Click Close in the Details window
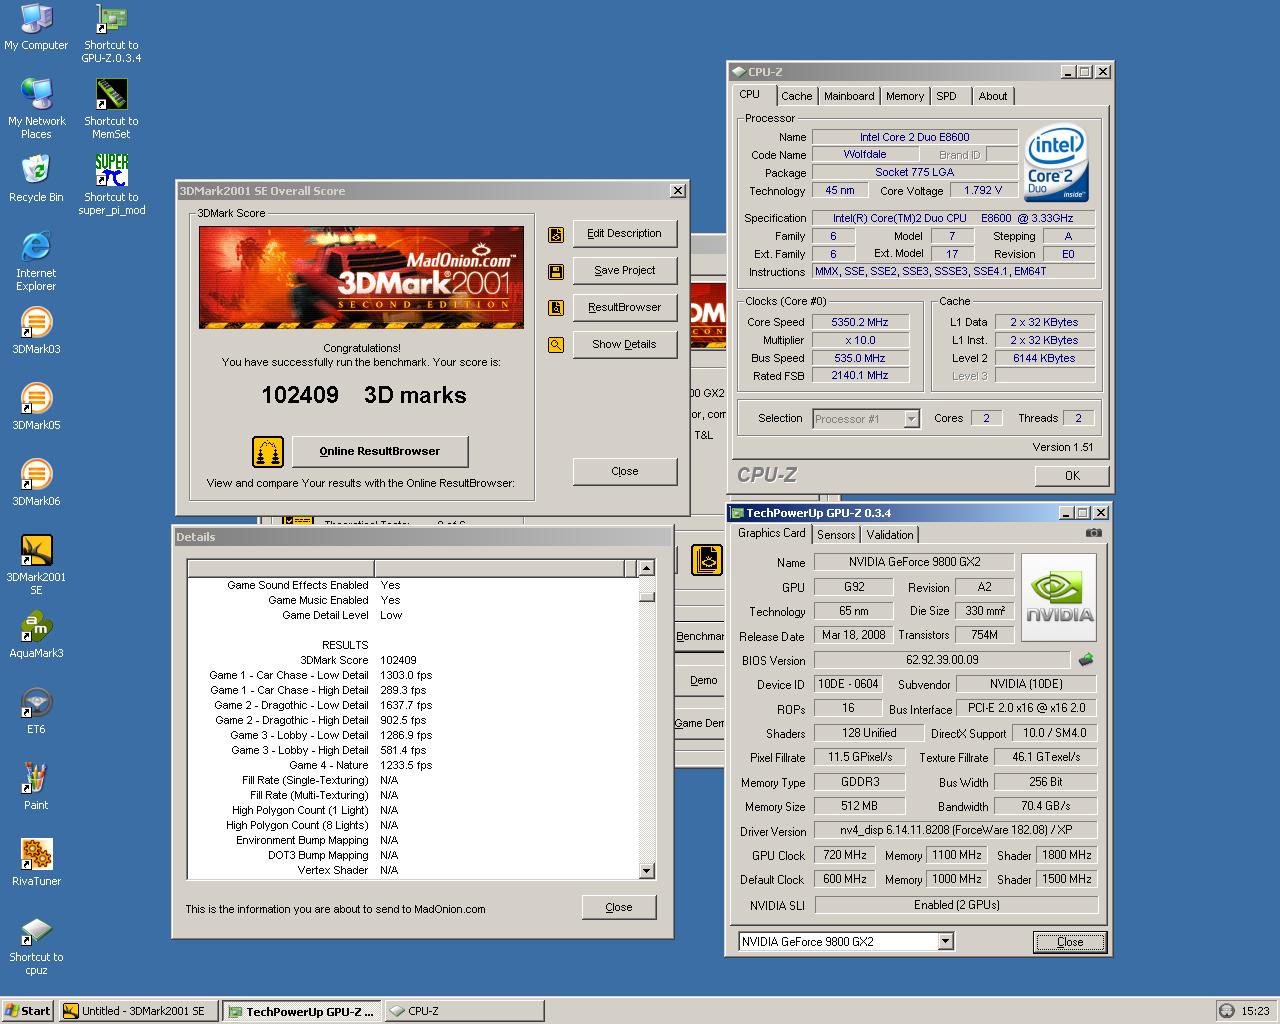 pos(619,908)
